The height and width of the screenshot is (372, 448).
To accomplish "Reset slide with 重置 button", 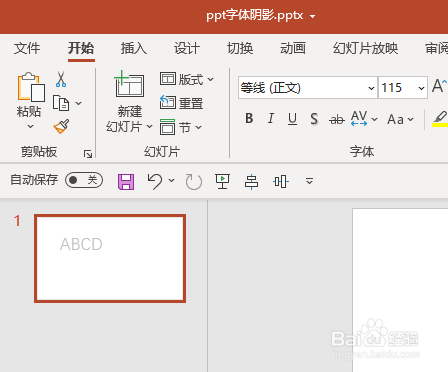I will tap(181, 103).
